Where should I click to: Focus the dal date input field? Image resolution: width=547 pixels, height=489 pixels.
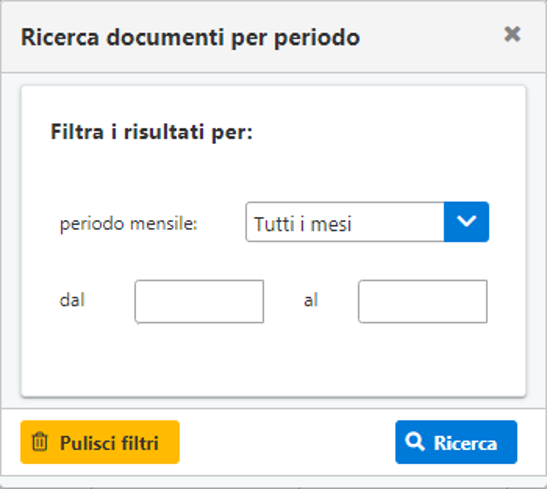coord(199,301)
